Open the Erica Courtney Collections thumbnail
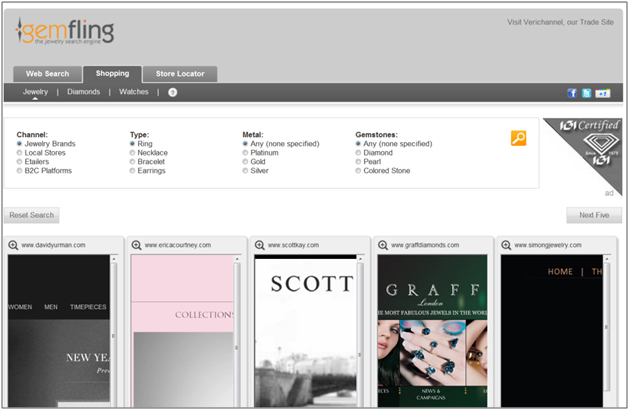This screenshot has width=630, height=410. click(x=182, y=331)
